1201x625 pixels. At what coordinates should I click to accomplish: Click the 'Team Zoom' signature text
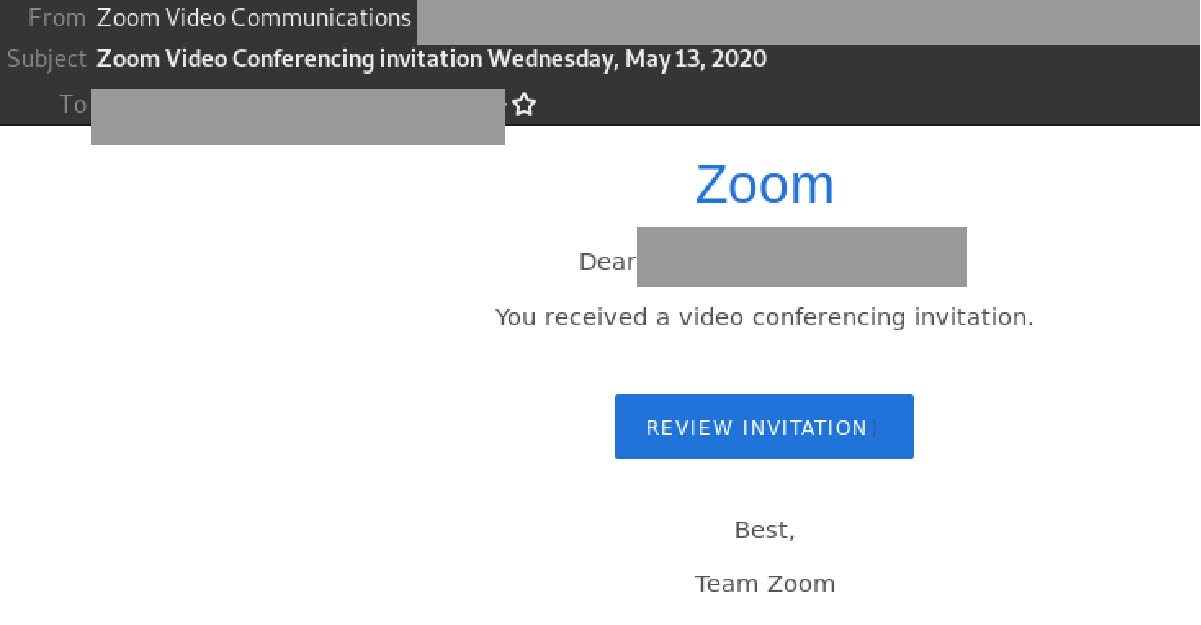[x=765, y=584]
